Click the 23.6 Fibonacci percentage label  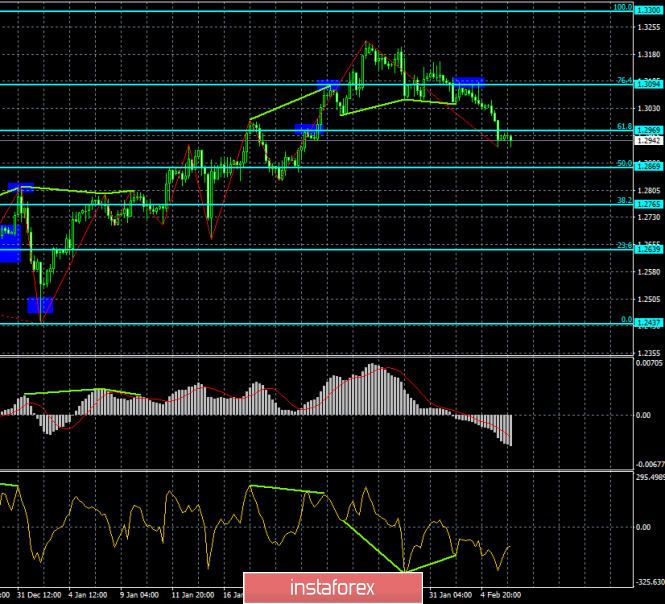point(624,245)
